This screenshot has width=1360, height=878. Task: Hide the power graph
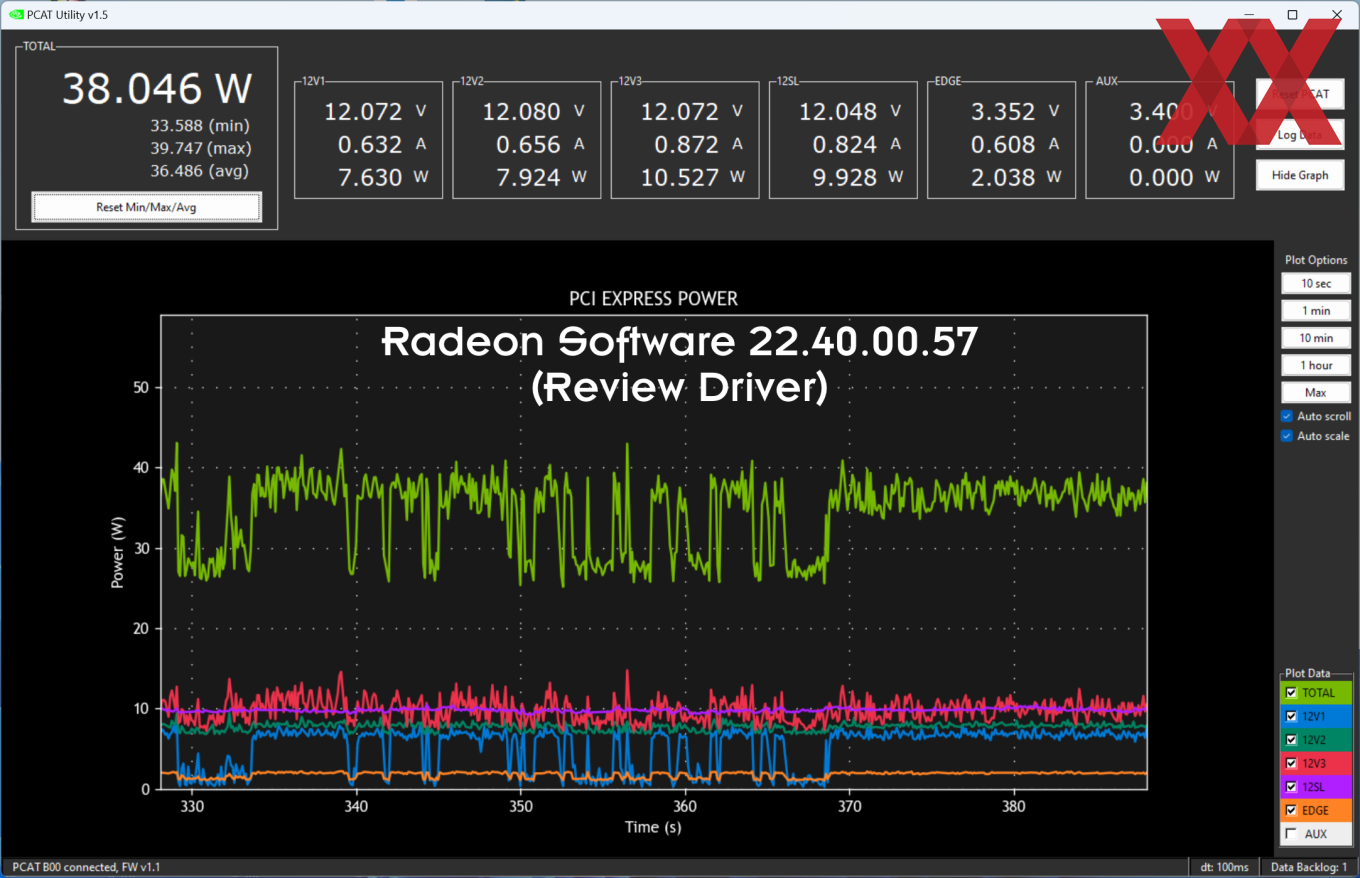pos(1300,175)
